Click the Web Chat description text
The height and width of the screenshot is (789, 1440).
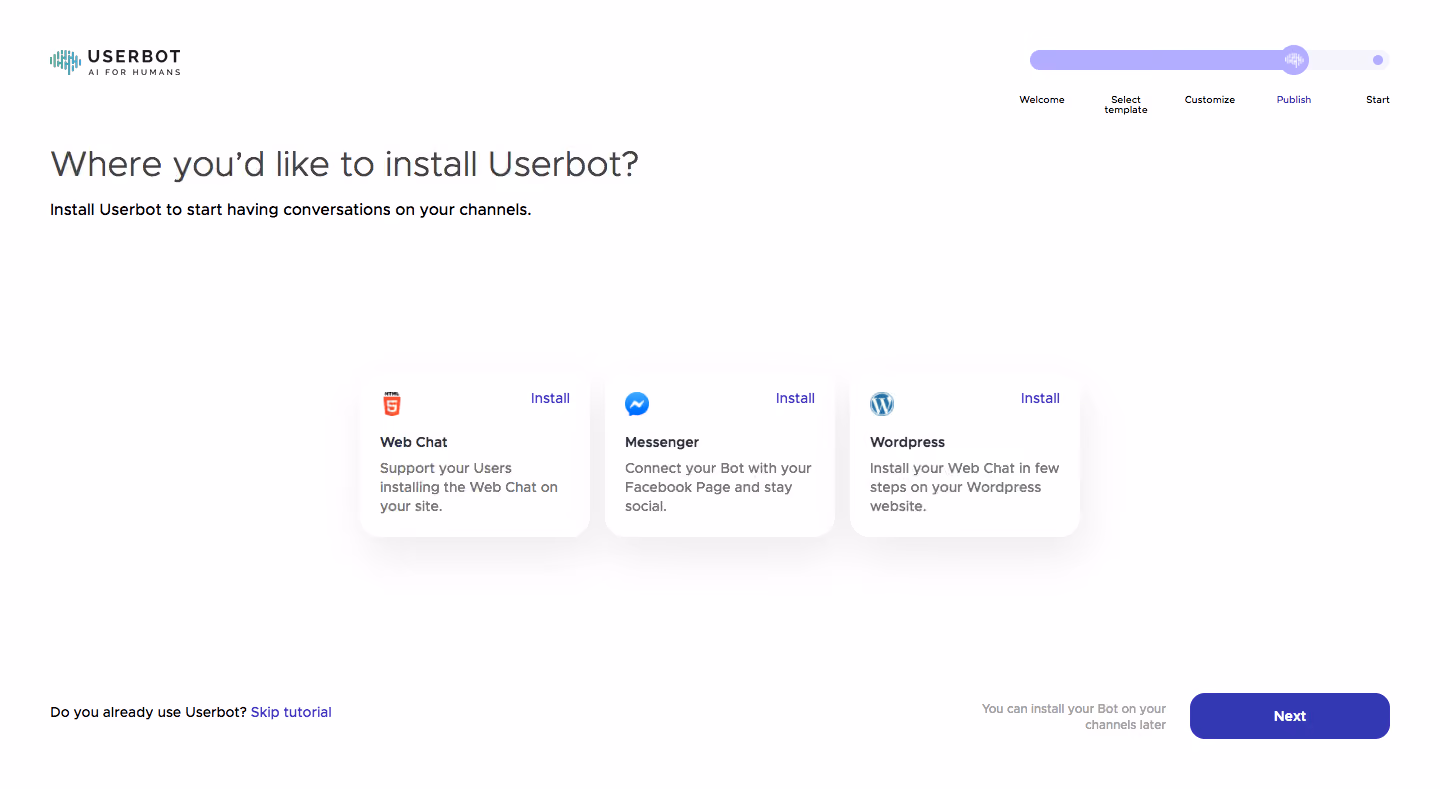click(469, 487)
